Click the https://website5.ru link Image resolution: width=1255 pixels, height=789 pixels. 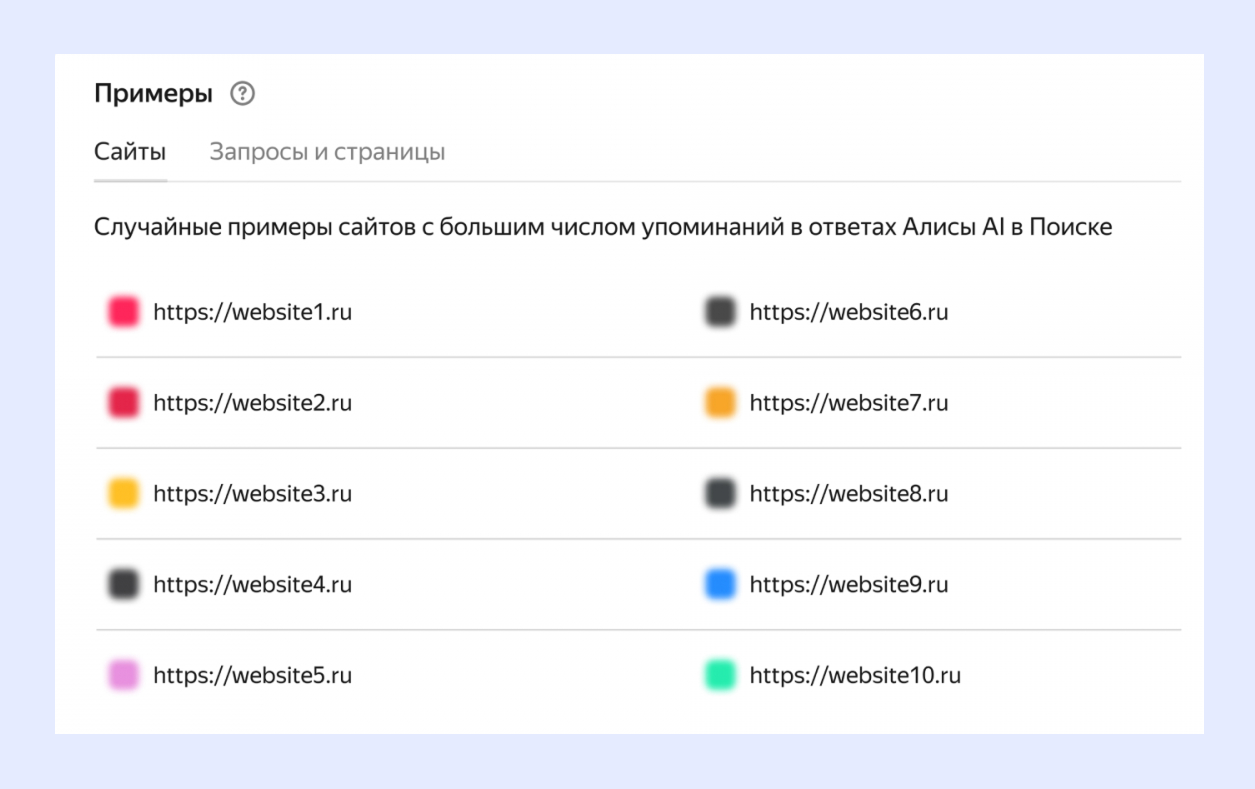click(253, 675)
